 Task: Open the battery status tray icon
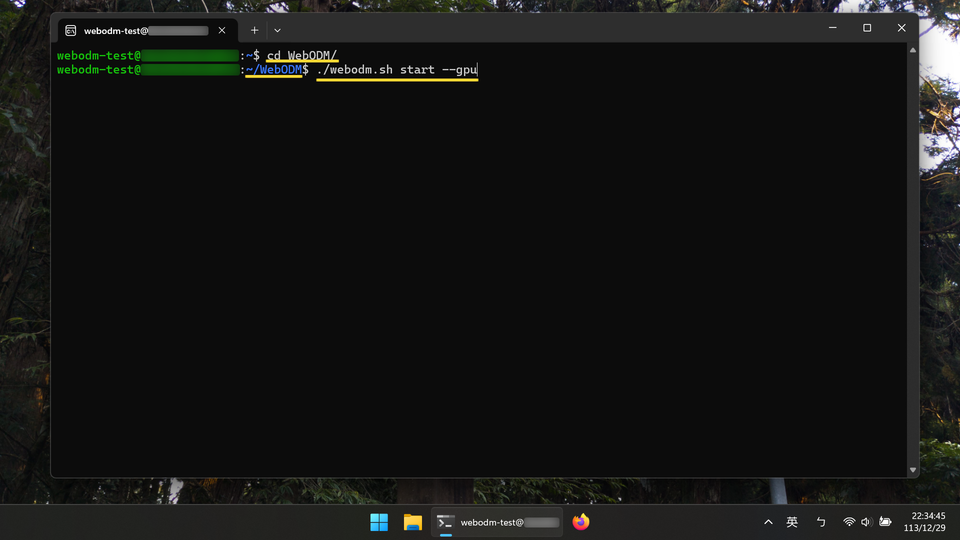(x=885, y=522)
